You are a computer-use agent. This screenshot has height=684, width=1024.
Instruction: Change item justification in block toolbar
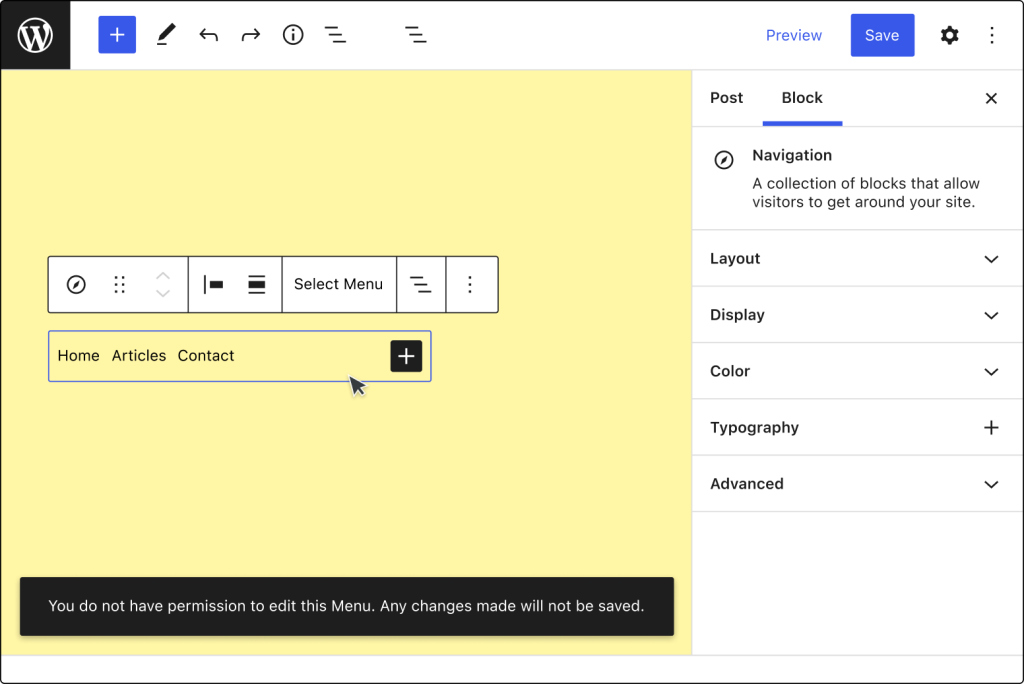pyautogui.click(x=213, y=284)
